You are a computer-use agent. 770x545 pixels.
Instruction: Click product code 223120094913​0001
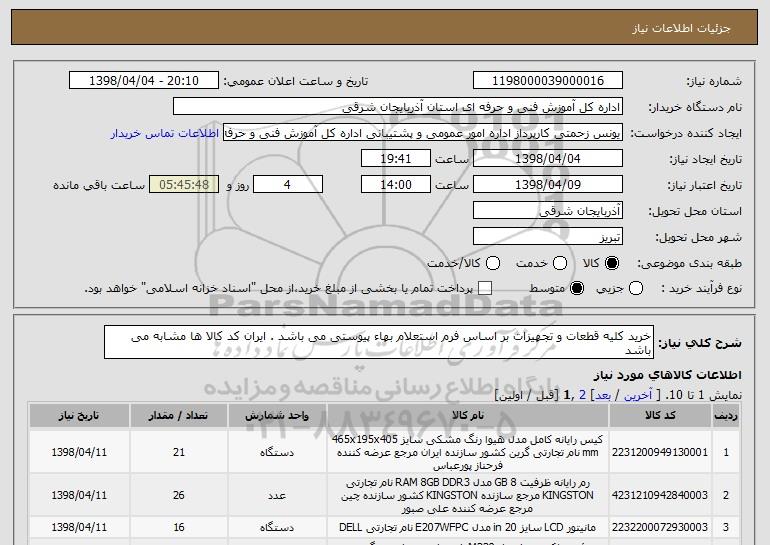(660, 452)
